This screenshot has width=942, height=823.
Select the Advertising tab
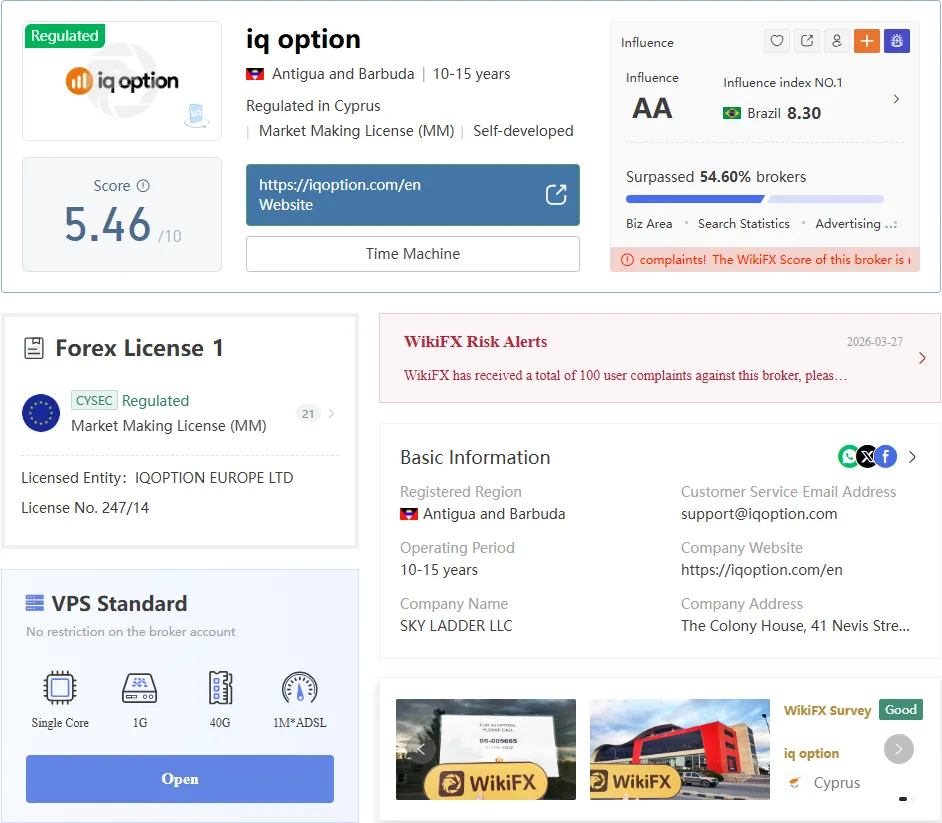click(x=848, y=223)
